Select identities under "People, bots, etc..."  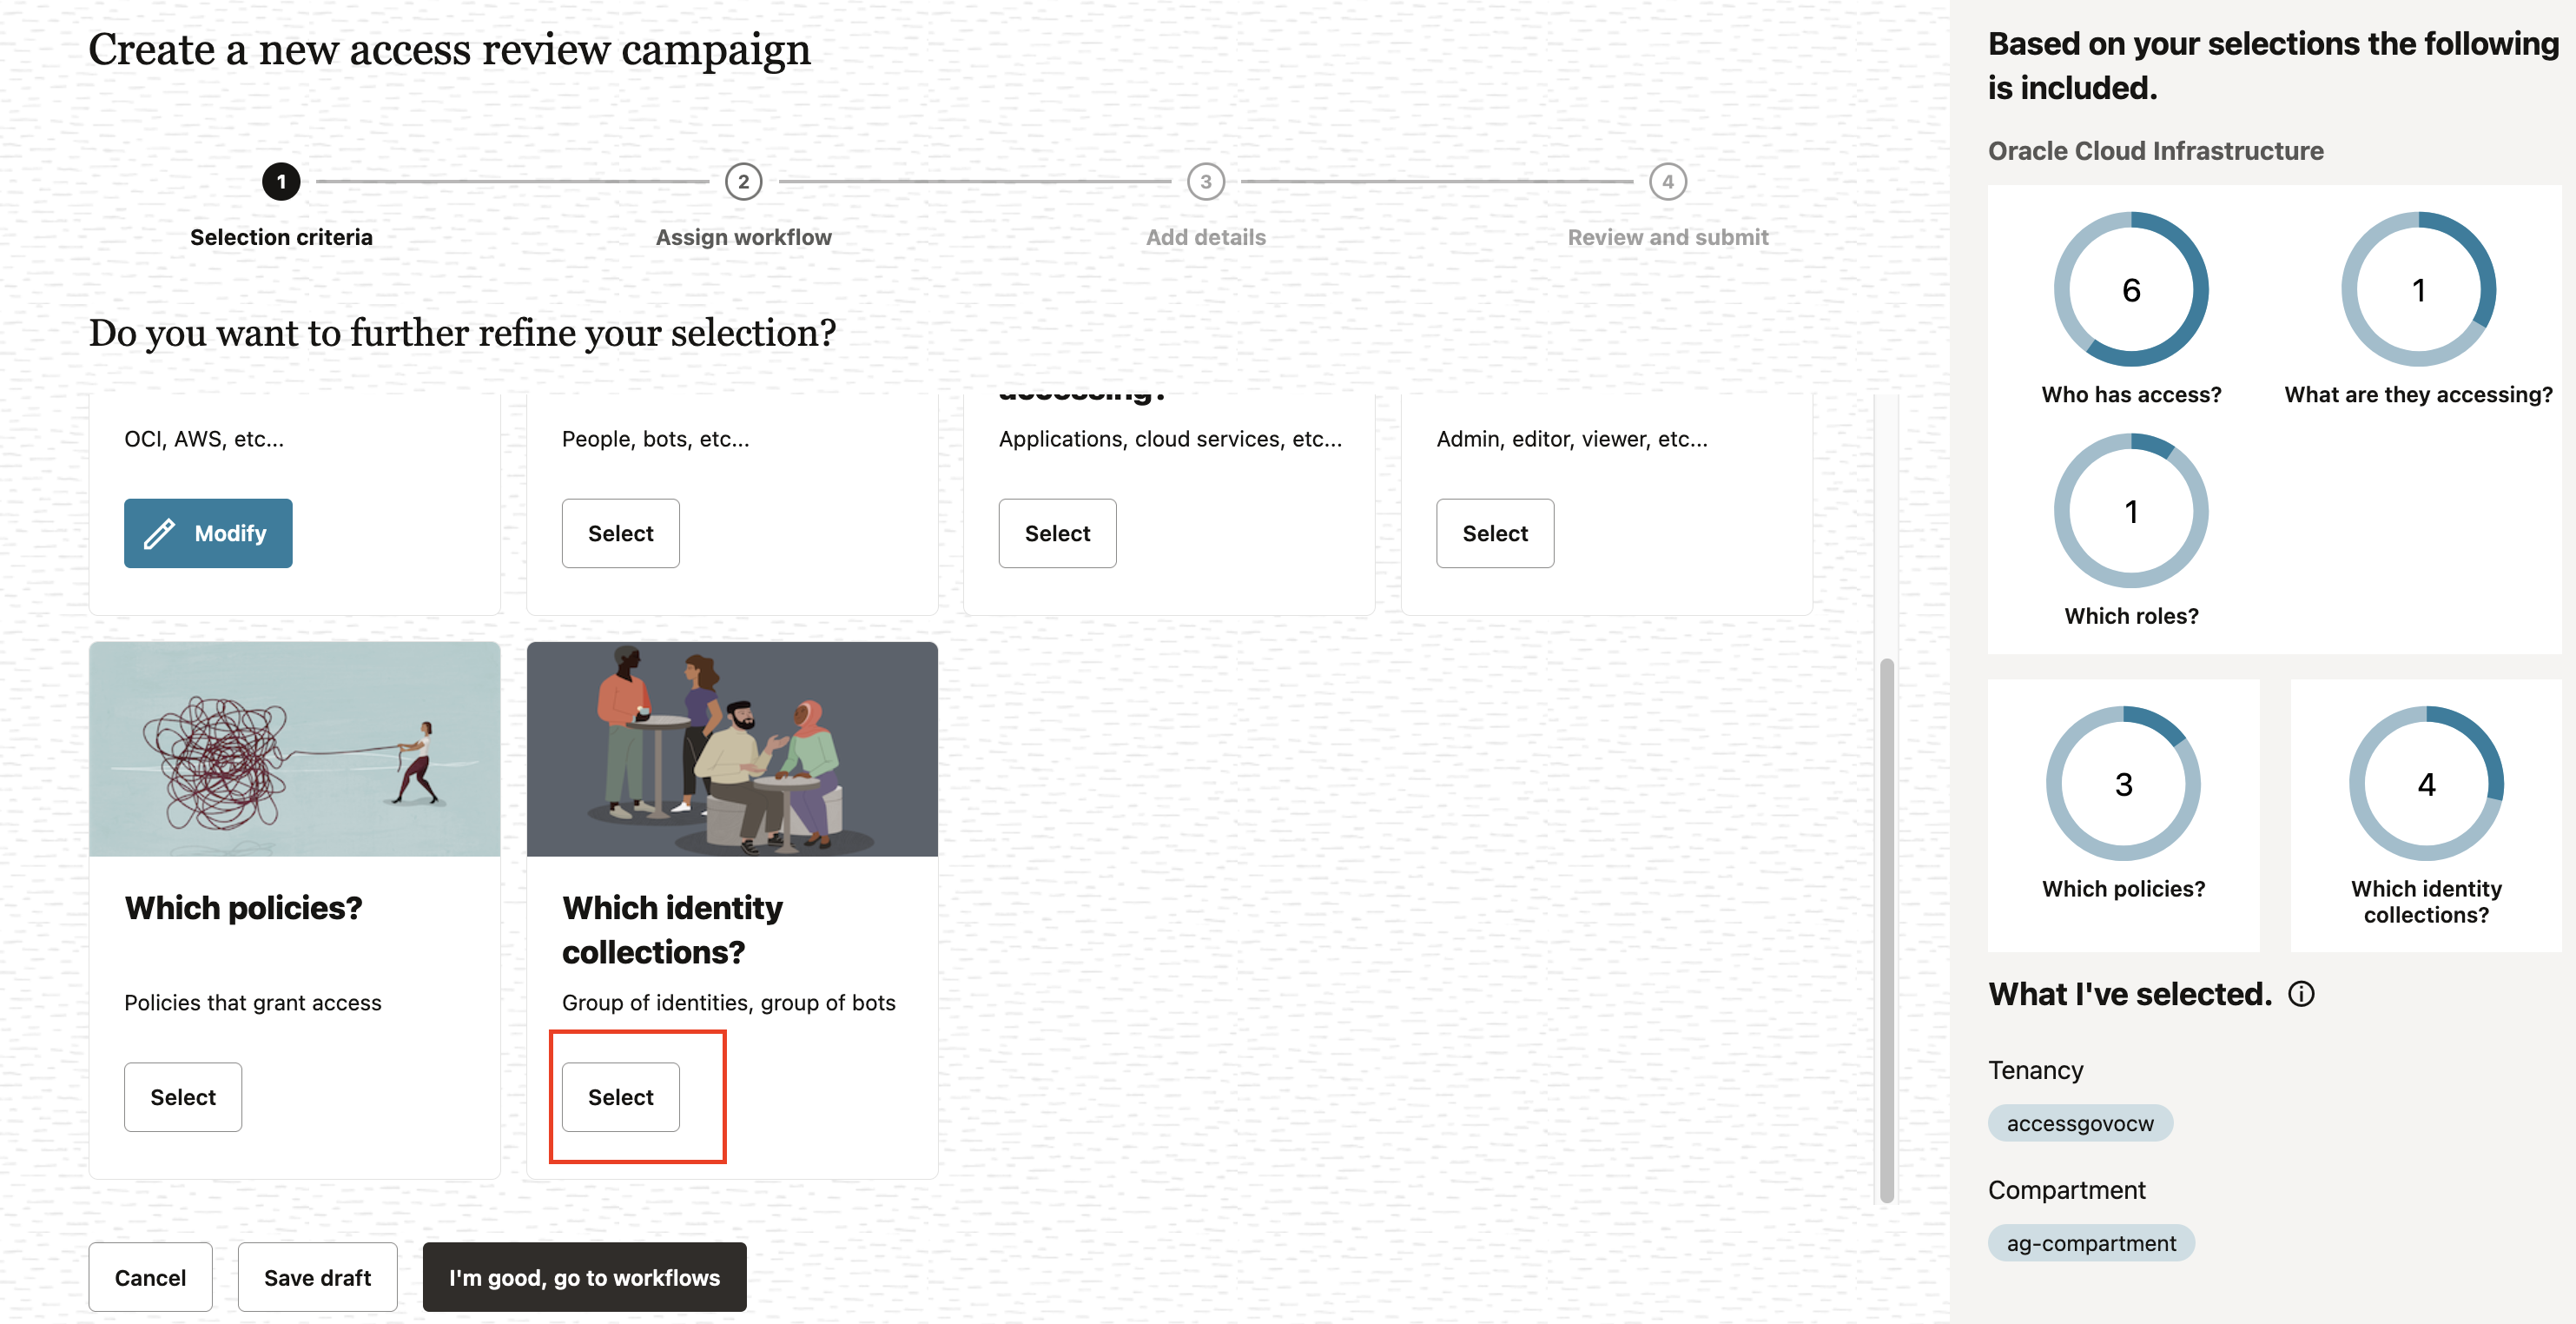pos(620,533)
